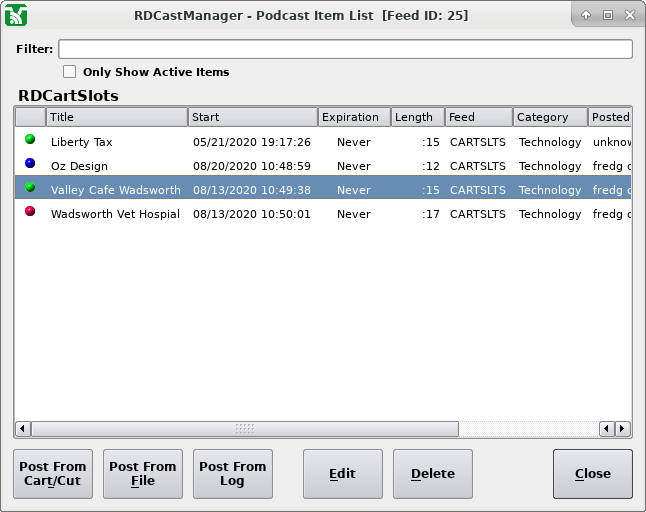The height and width of the screenshot is (512, 646).
Task: Select the Valley Cafe Wadsworth title
Action: click(116, 190)
